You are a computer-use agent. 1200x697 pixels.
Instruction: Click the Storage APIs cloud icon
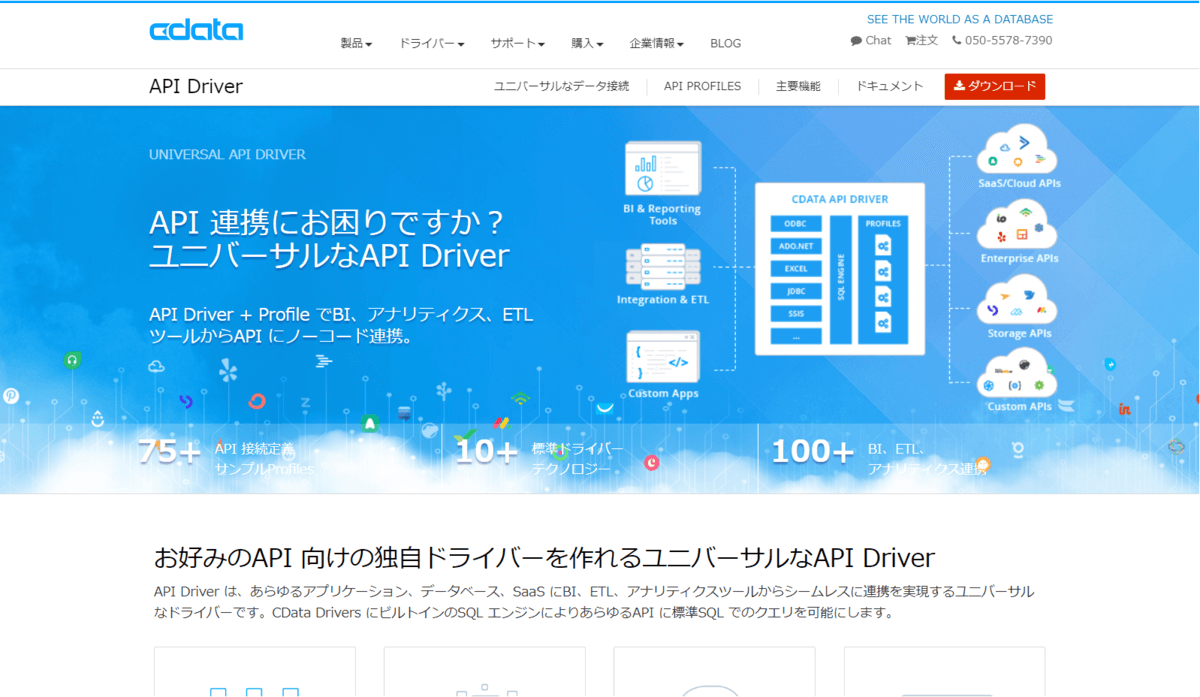tap(1018, 299)
